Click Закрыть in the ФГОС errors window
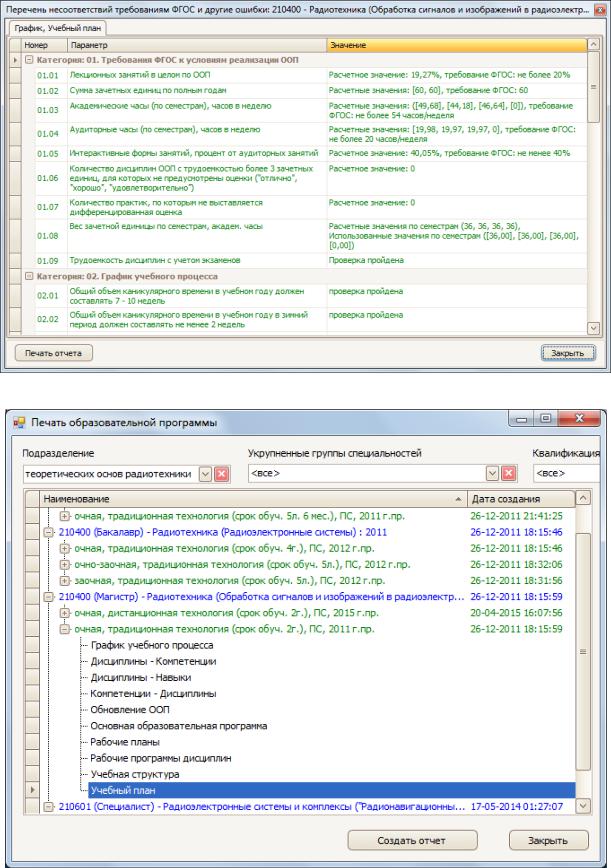Viewport: 611px width, 868px height. [x=568, y=353]
